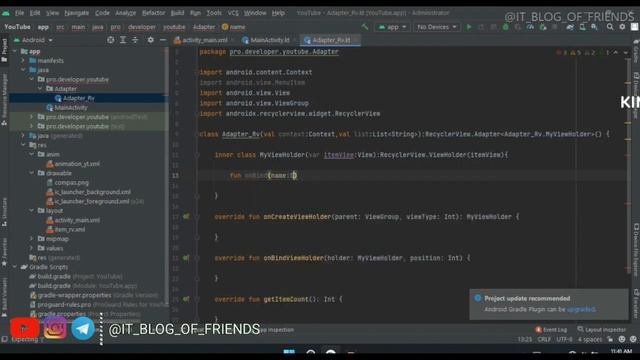Open the Build menu
640x360 pixels.
pos(177,13)
